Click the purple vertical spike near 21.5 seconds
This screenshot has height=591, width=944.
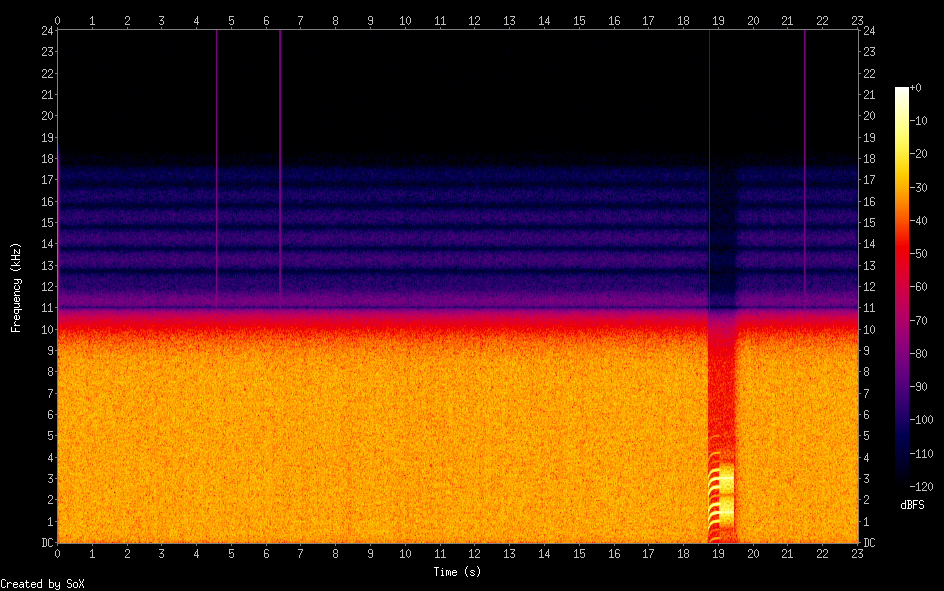[805, 160]
